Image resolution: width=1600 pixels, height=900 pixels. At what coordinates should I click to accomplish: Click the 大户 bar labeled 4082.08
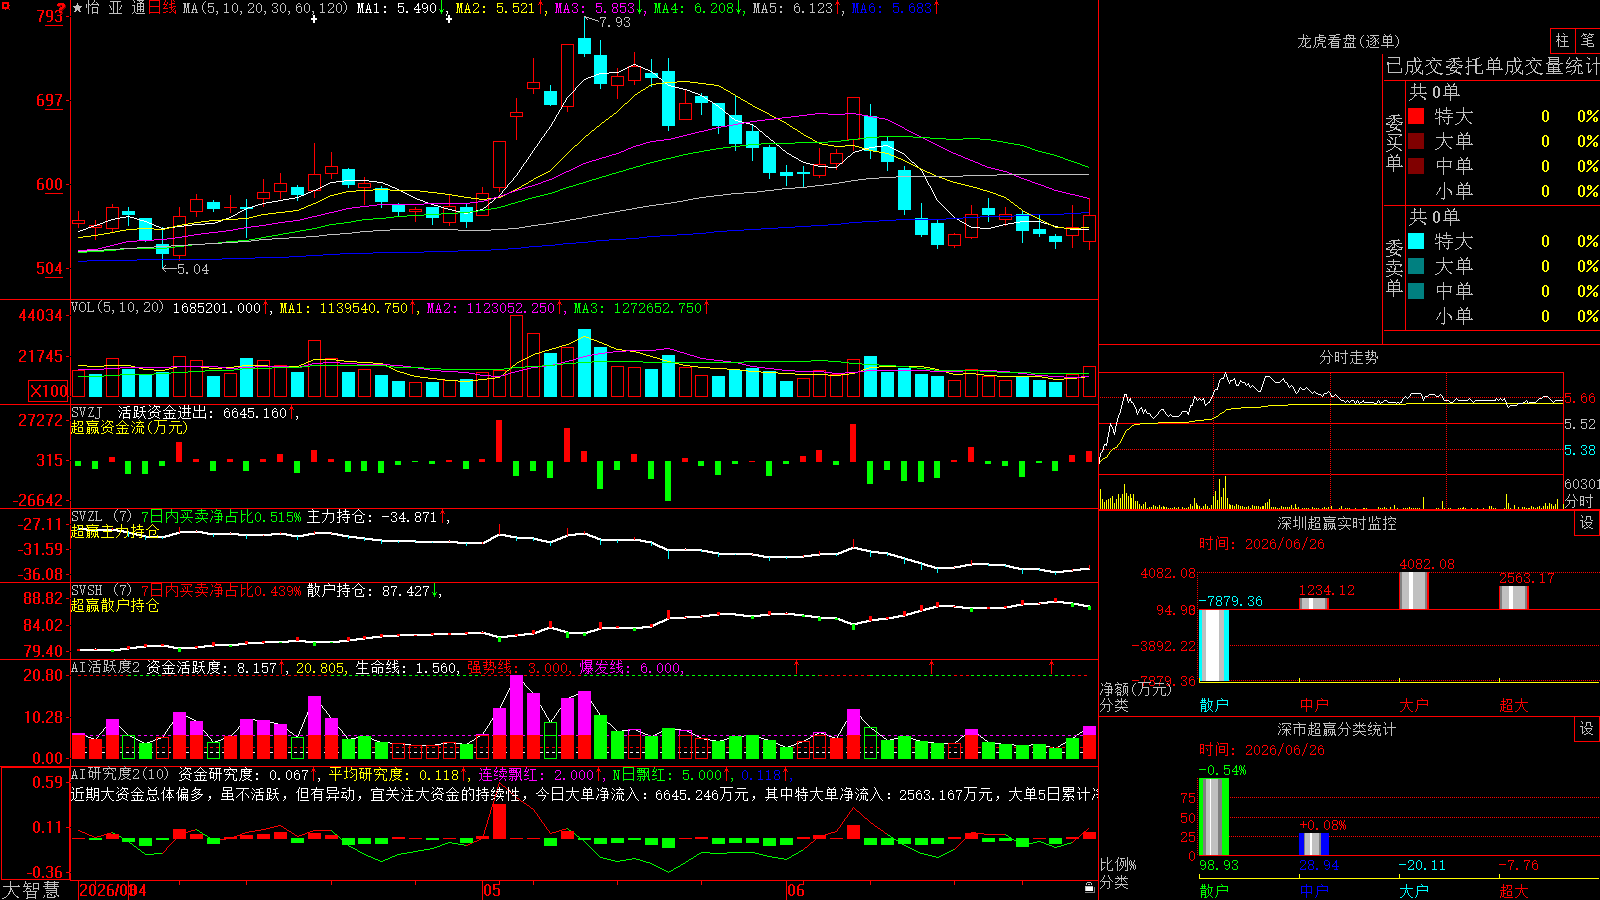1414,591
